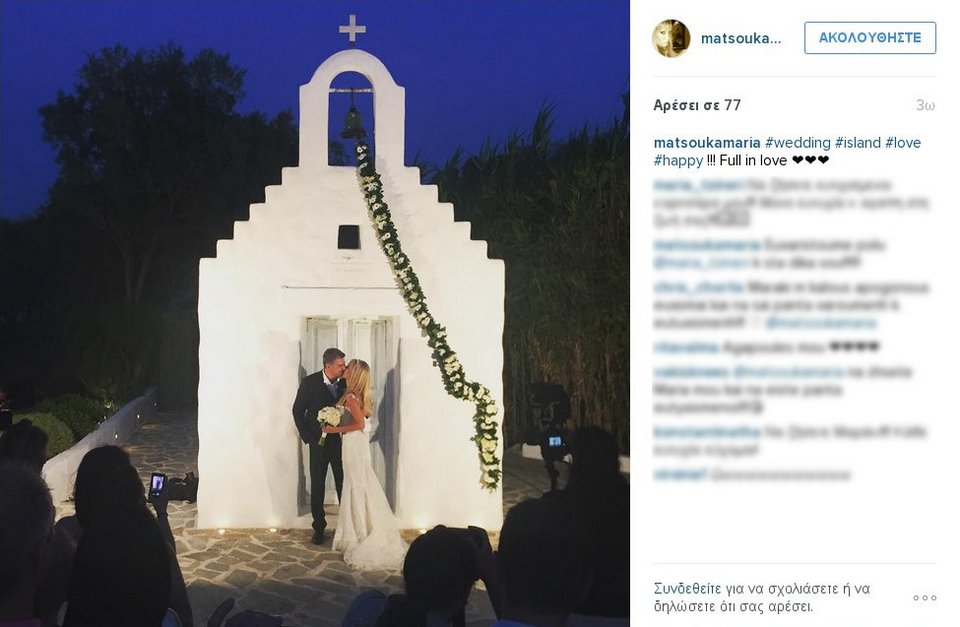Click the blurred mention in second comment
Image resolution: width=960 pixels, height=627 pixels.
tap(701, 263)
